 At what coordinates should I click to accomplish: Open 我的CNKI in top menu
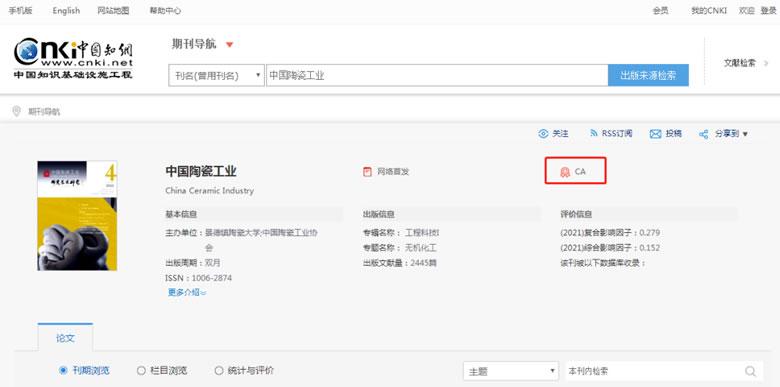point(709,10)
